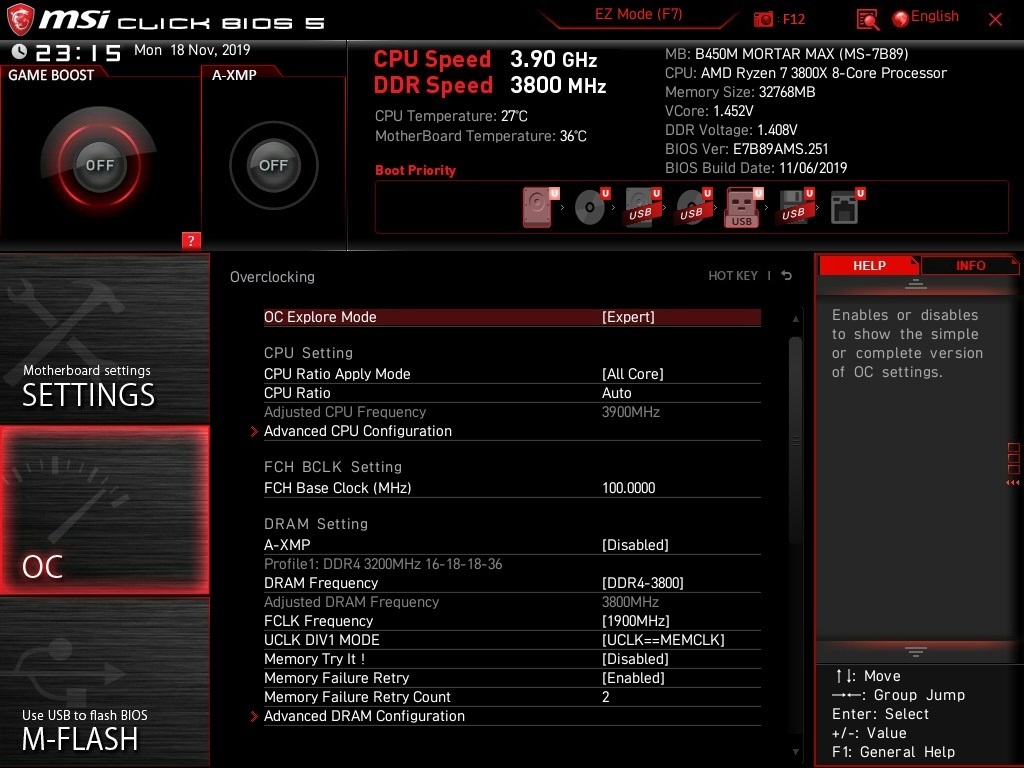Click settings list scrollbar up arrow

pos(795,319)
